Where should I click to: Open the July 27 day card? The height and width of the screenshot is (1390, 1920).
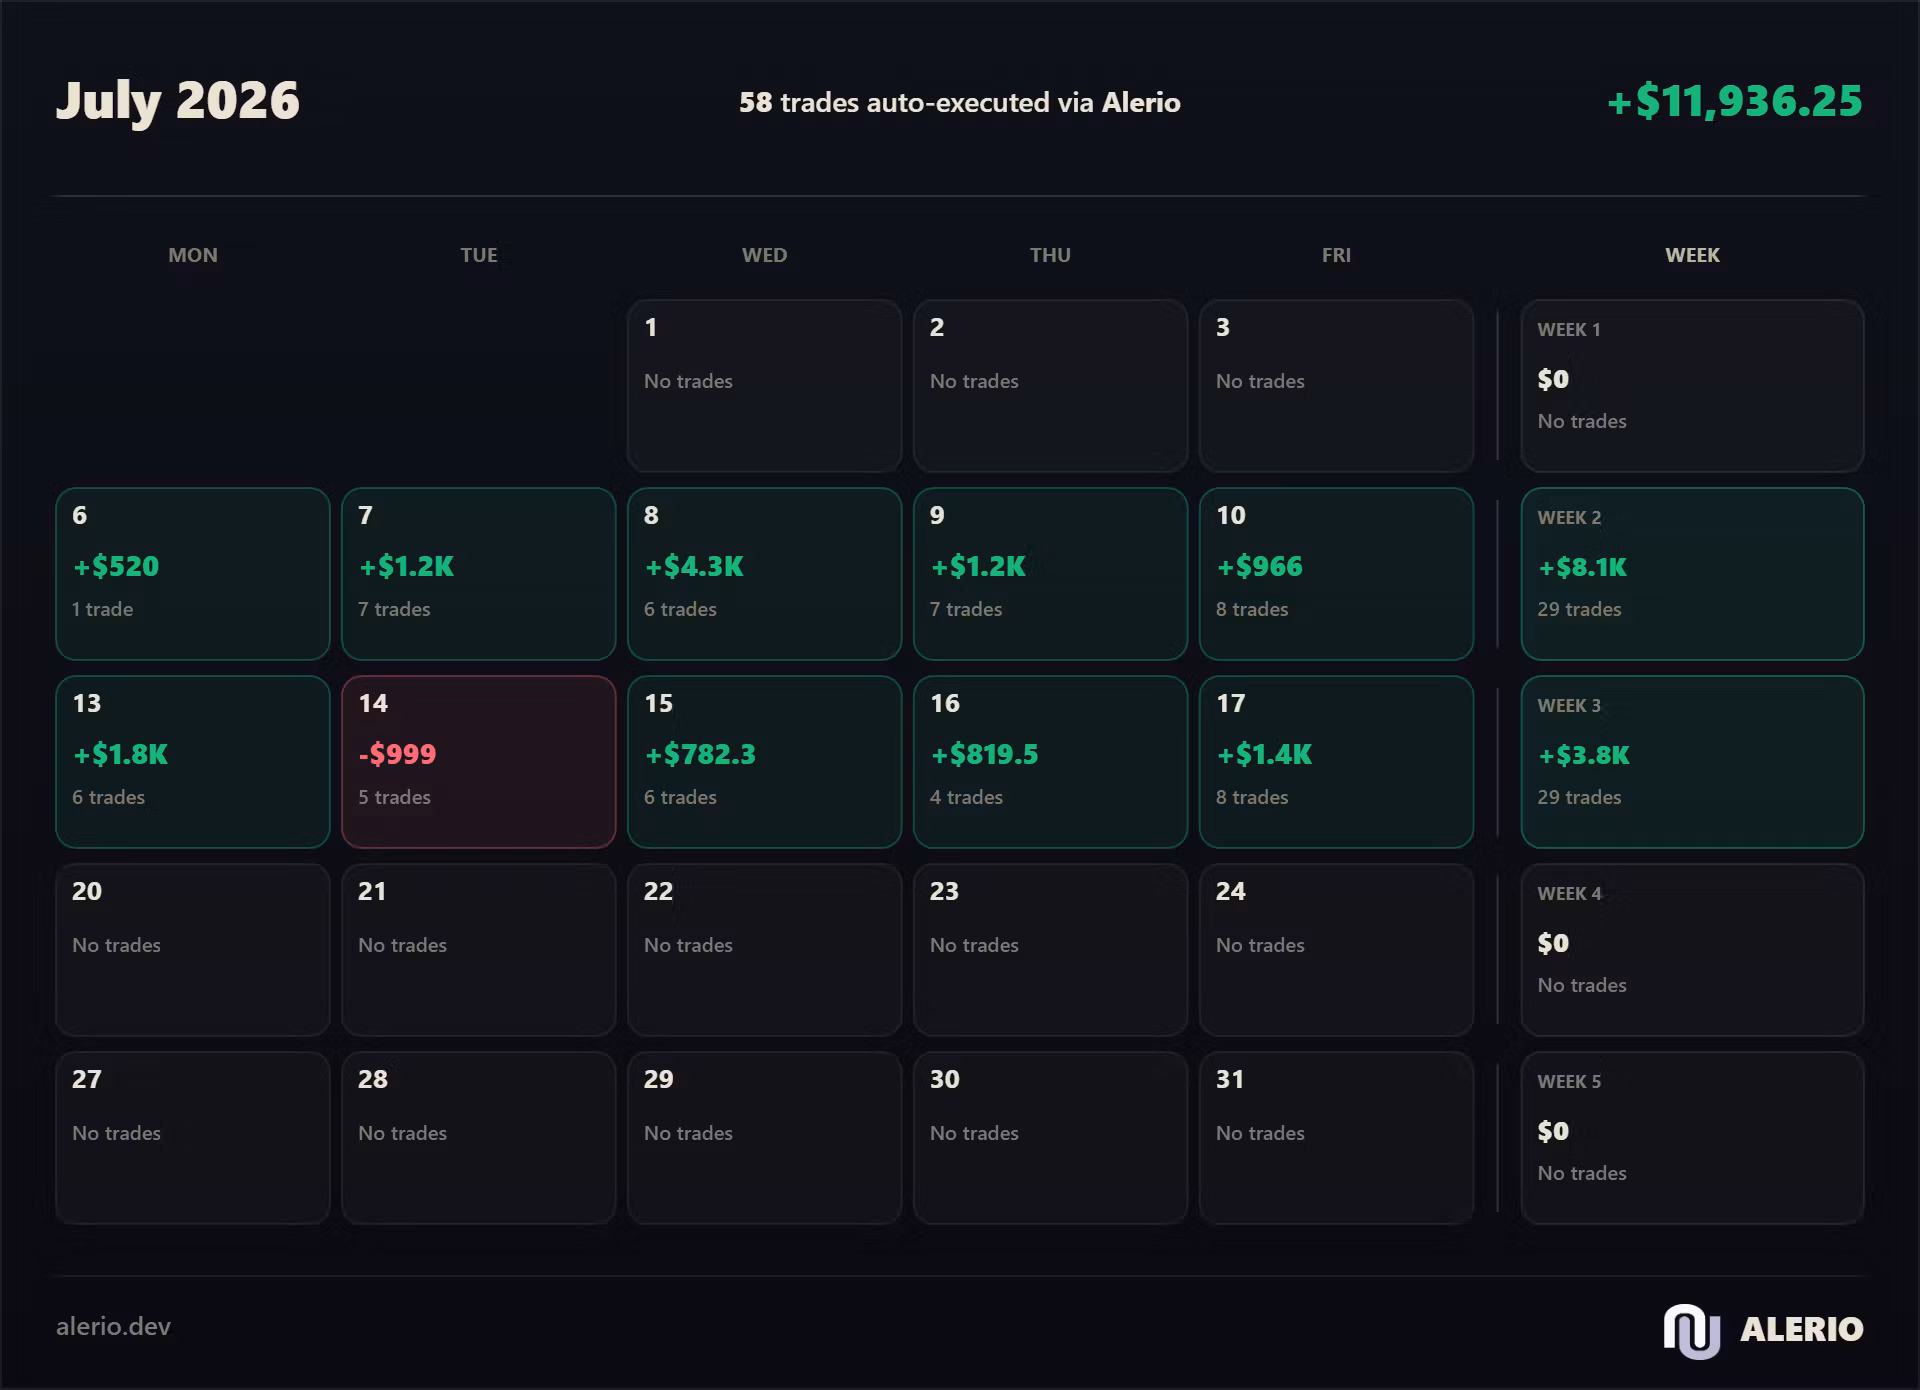click(x=193, y=1138)
